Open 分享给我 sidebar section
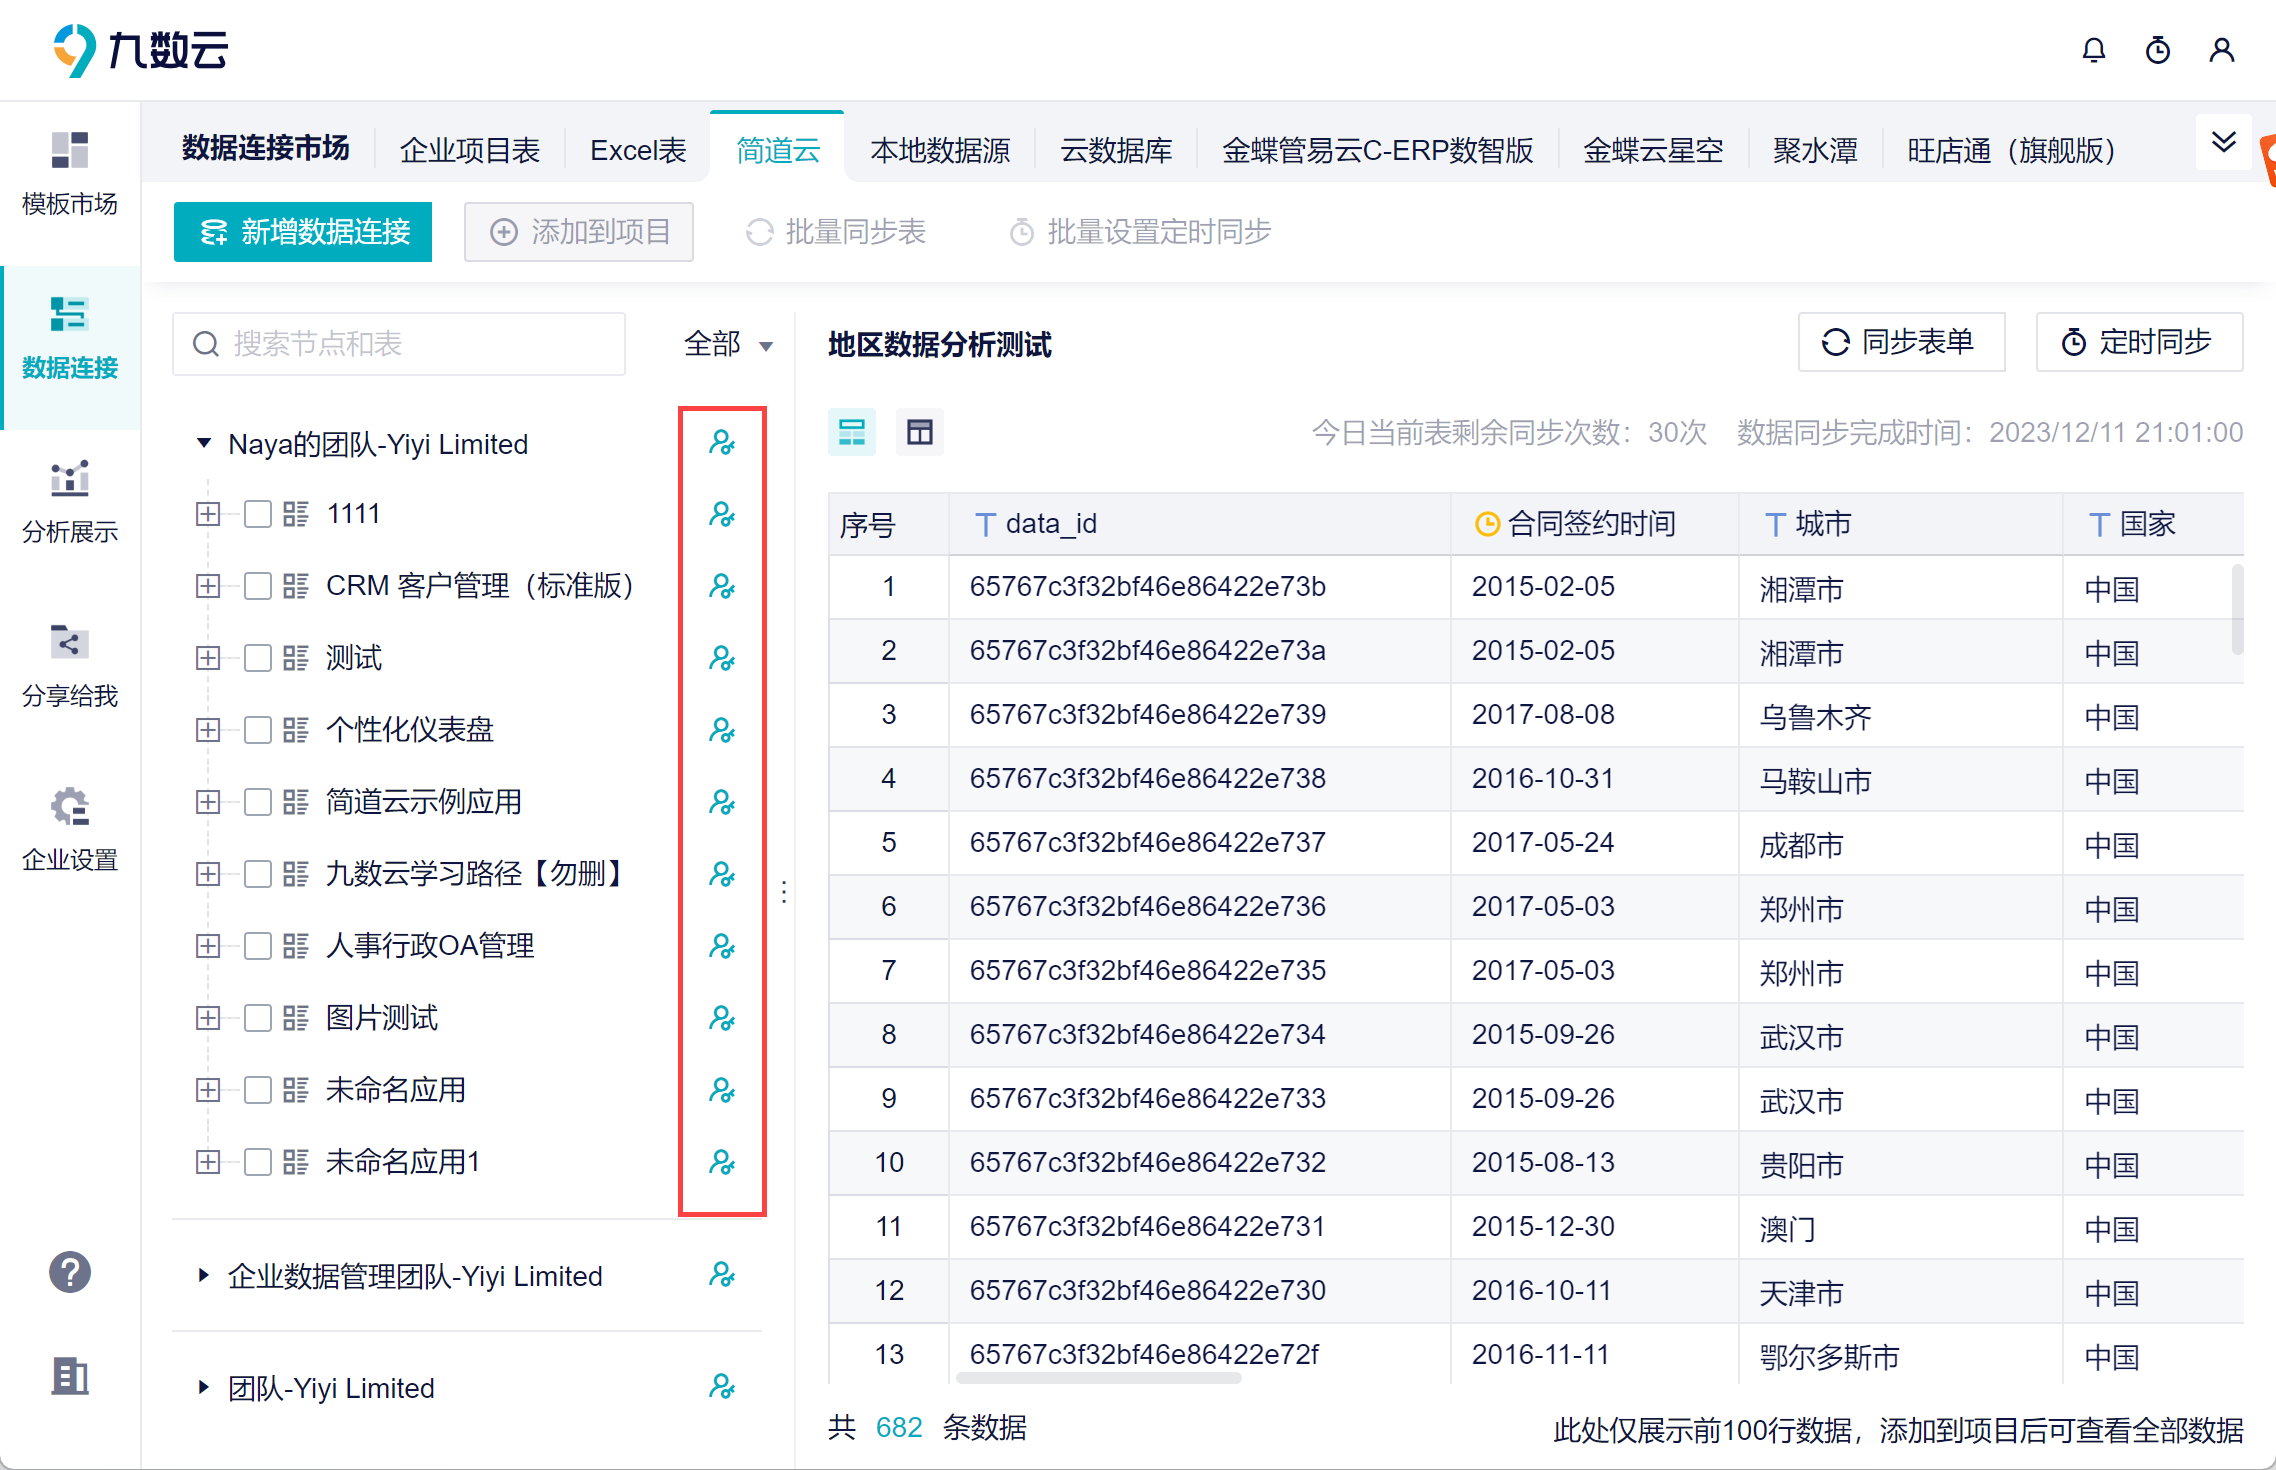Screen dimensions: 2276x1470 (x=70, y=666)
